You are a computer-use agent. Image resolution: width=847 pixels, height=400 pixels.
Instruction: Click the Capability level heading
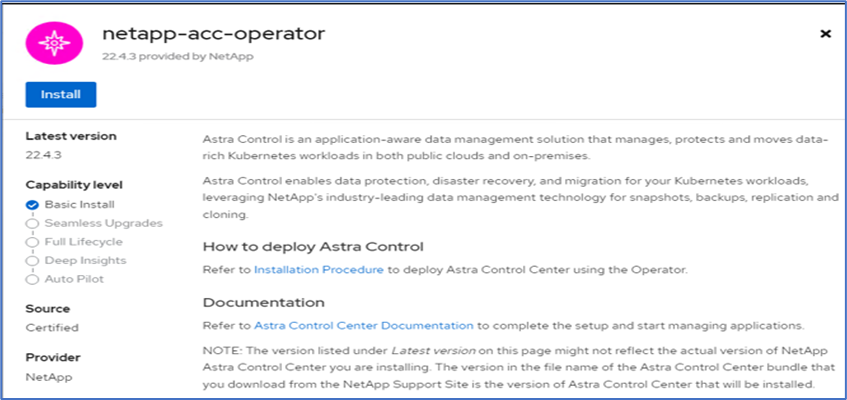click(x=73, y=185)
